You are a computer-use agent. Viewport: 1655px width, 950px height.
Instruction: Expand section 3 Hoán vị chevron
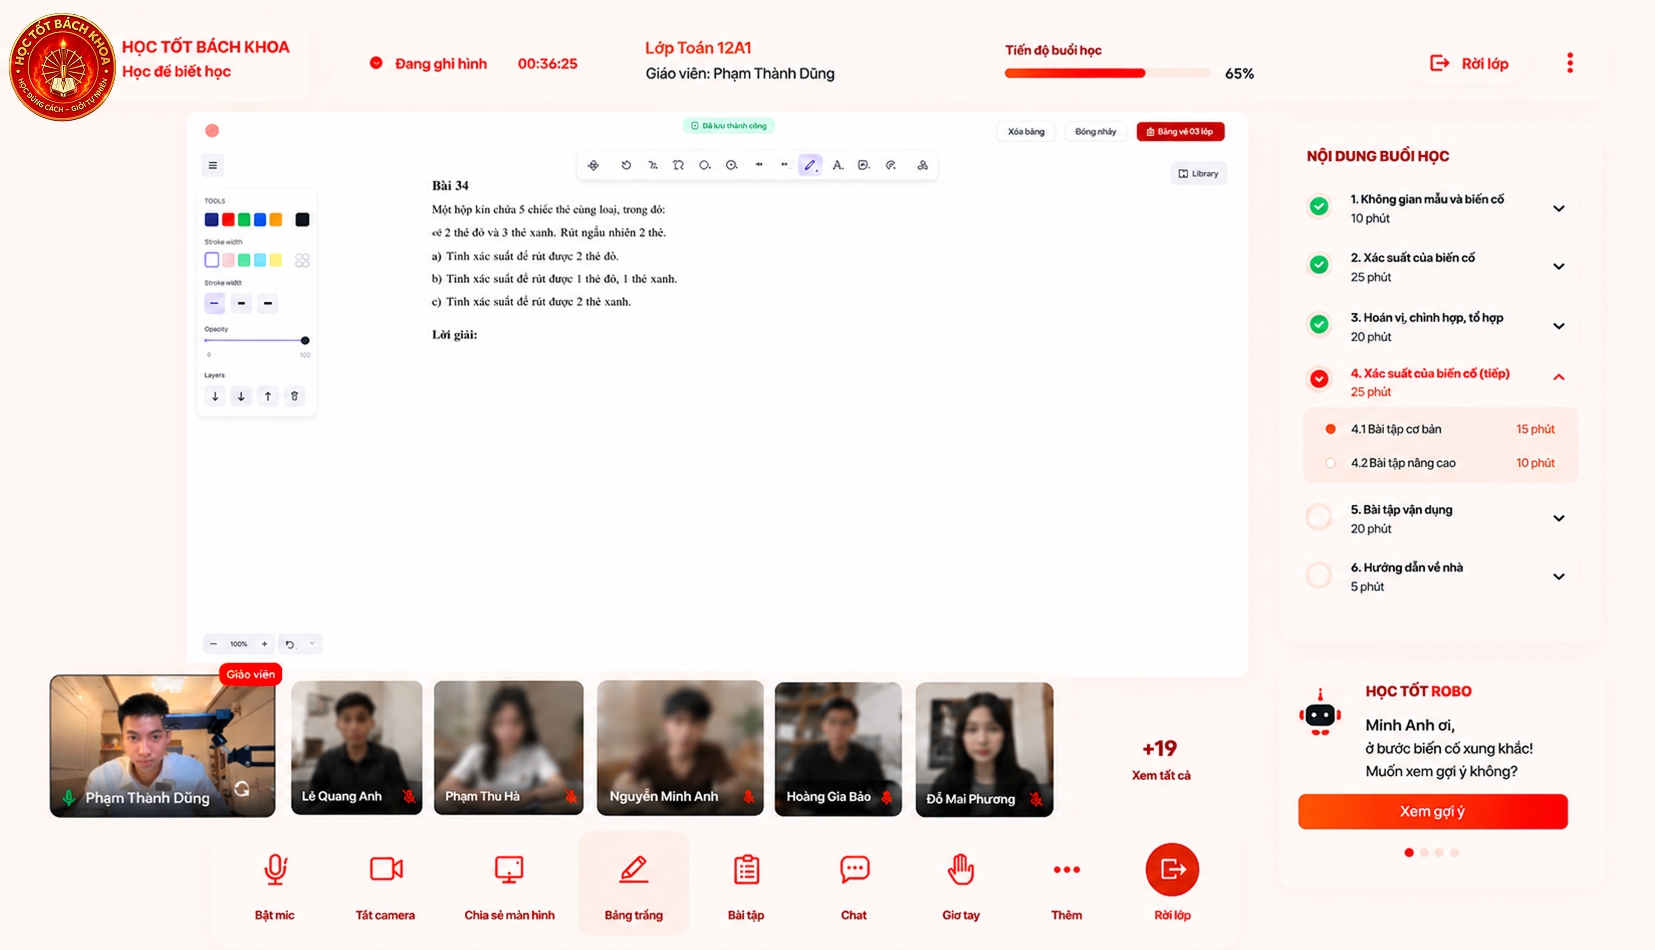coord(1559,327)
